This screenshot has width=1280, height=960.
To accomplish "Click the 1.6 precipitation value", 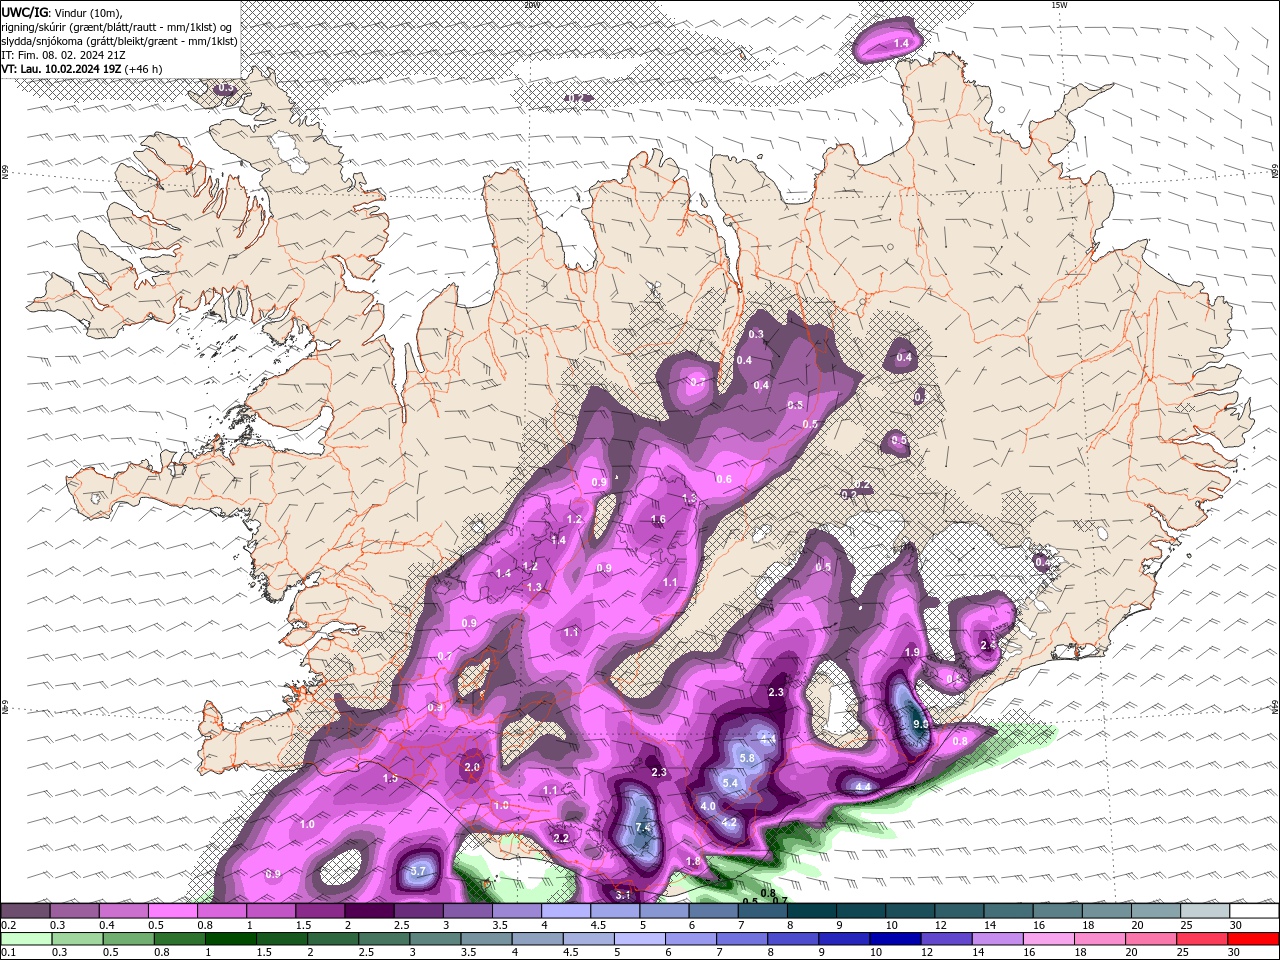I will coord(658,520).
